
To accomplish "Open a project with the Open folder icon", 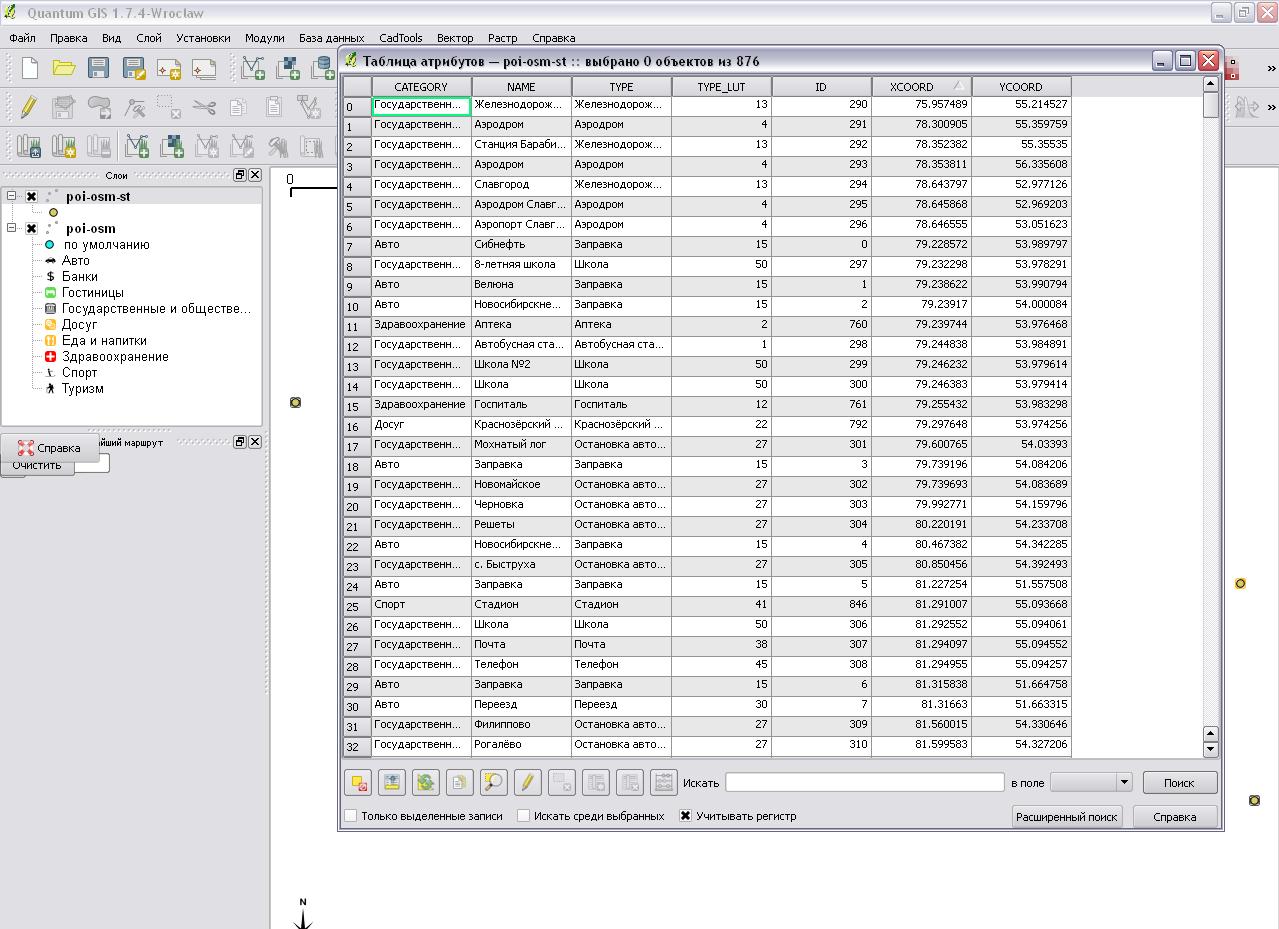I will [62, 67].
